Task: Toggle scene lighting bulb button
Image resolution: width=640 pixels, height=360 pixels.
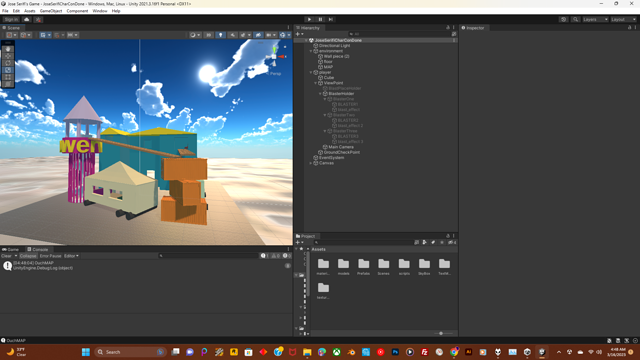Action: [220, 35]
